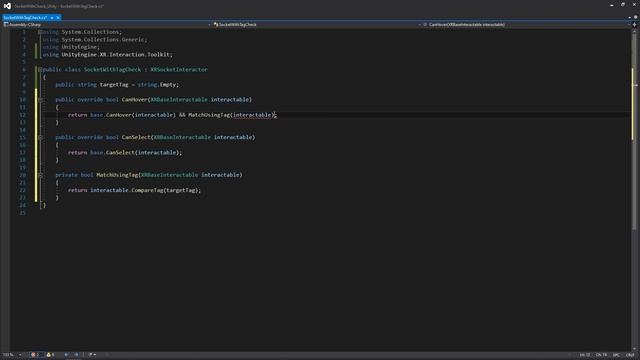Image resolution: width=640 pixels, height=360 pixels.
Task: Click the split editor icon at top right
Action: click(x=634, y=25)
